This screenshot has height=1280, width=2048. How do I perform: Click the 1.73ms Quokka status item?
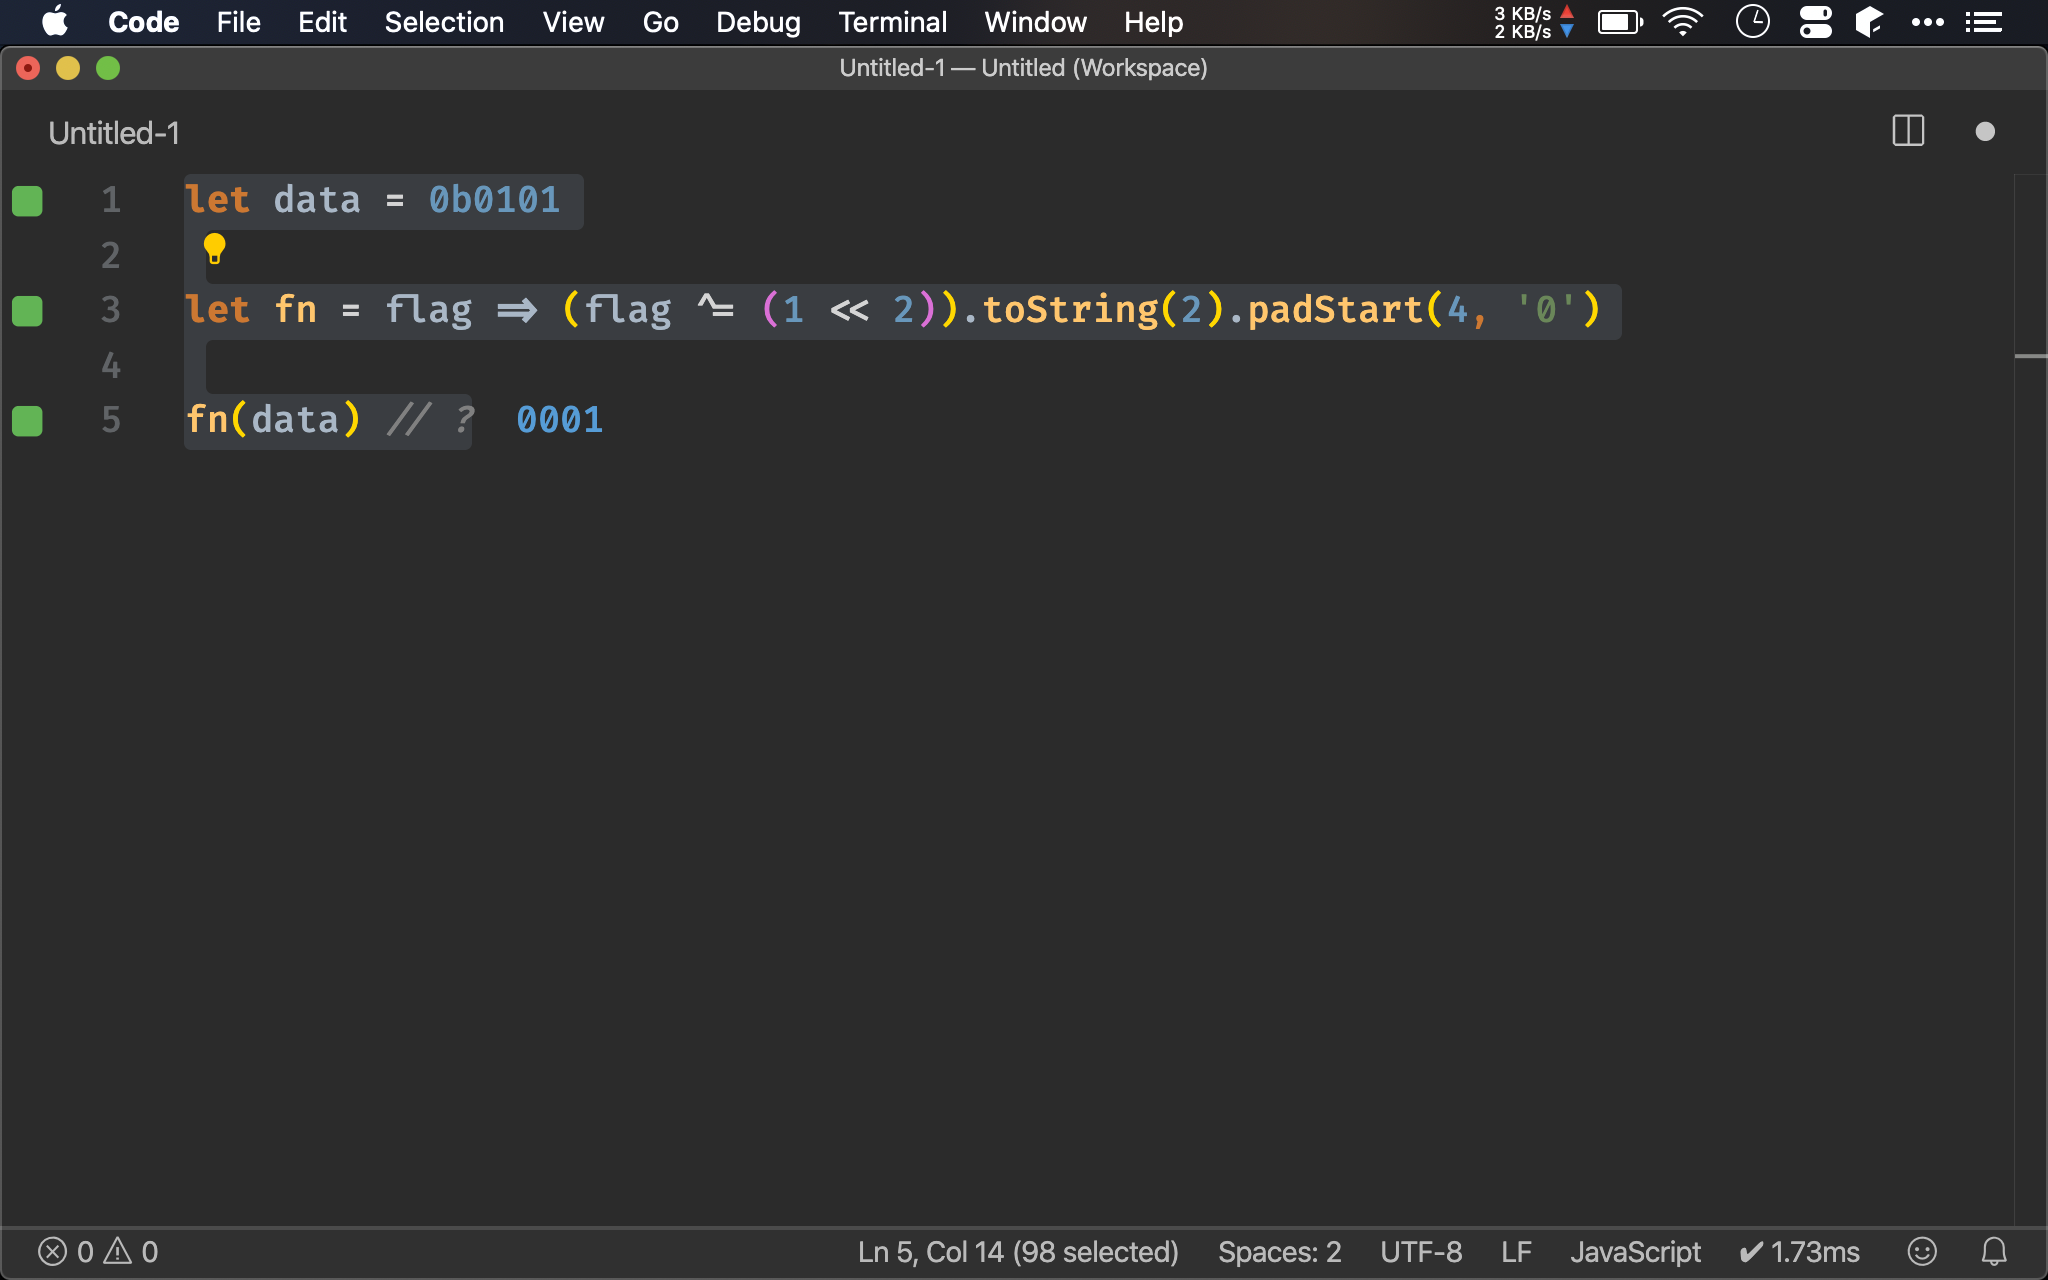1800,1252
